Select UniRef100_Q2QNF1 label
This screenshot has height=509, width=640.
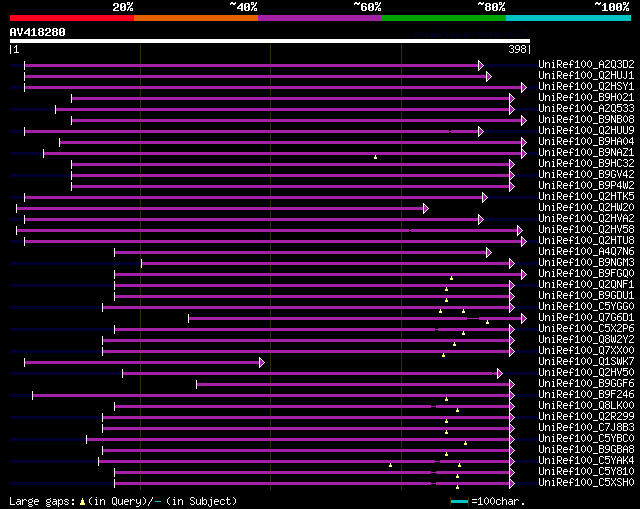click(x=586, y=285)
